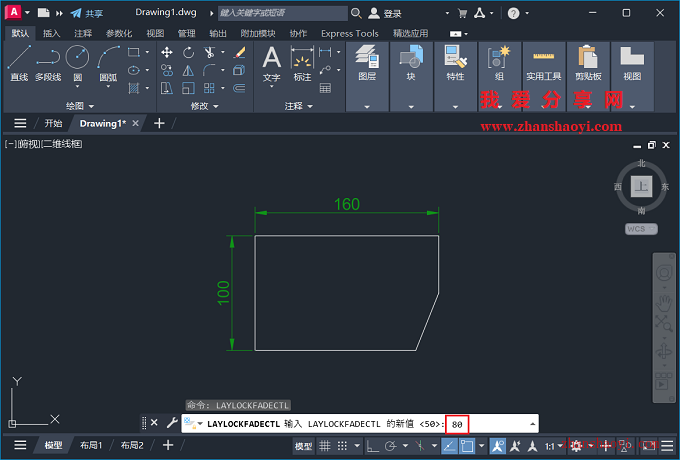Switch to the Start (开始) file tab

pyautogui.click(x=53, y=124)
